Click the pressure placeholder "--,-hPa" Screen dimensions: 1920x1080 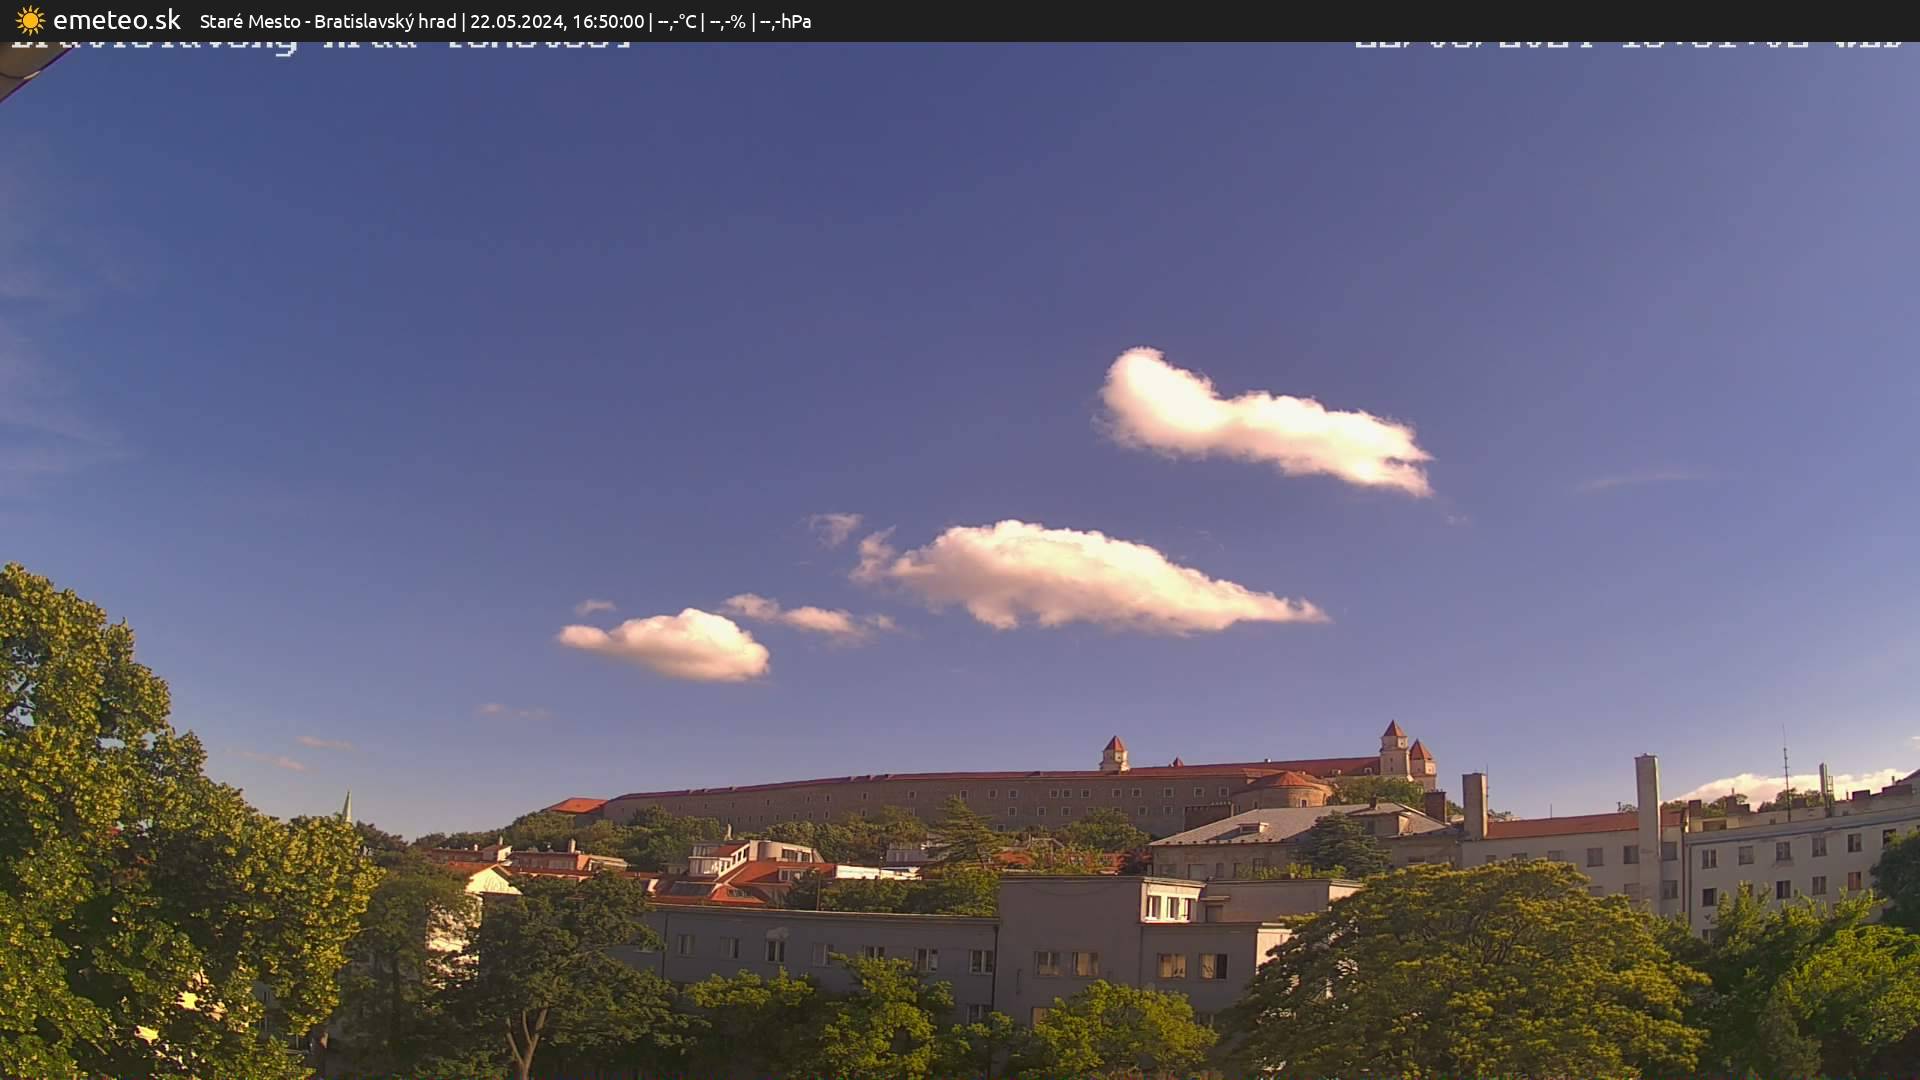788,19
